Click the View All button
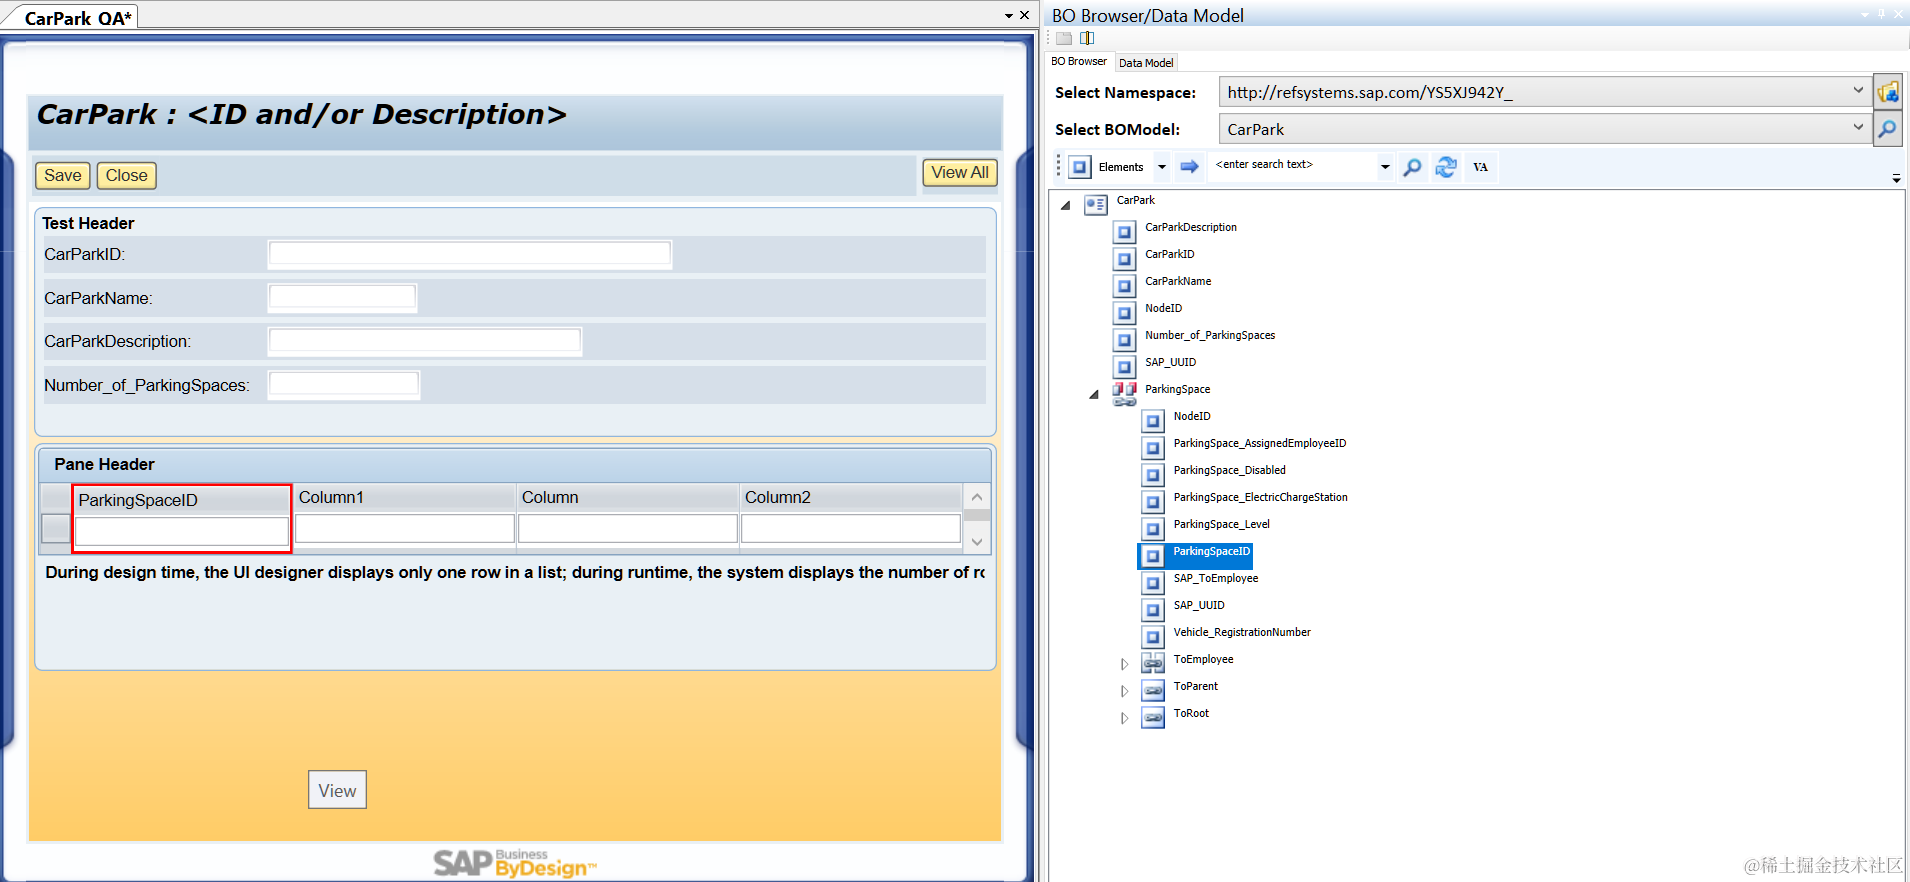Viewport: 1910px width, 882px height. pyautogui.click(x=960, y=172)
